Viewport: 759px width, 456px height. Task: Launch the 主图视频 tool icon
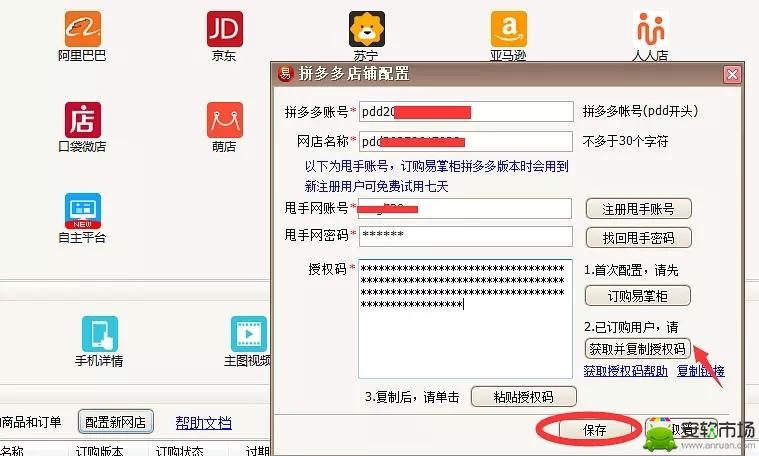click(249, 334)
